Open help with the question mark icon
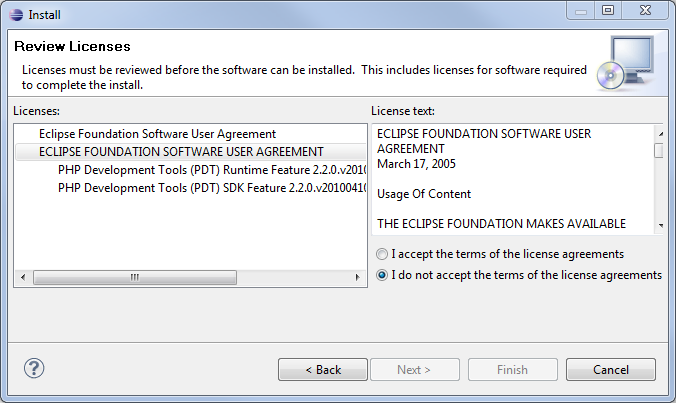Screen dimensions: 676x403 point(34,369)
